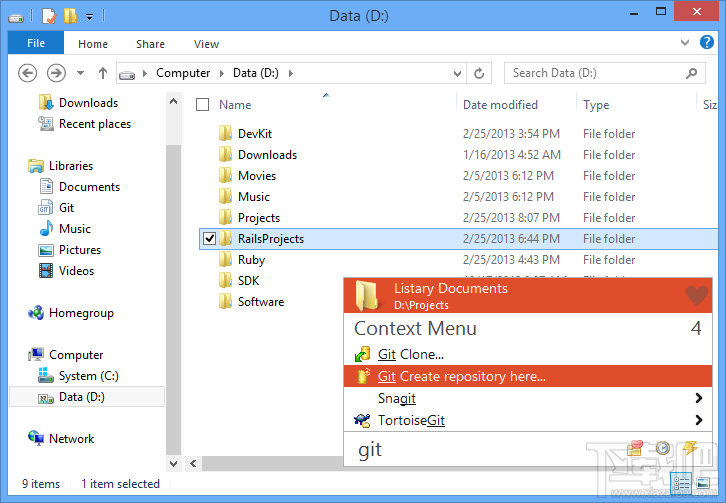Screen dimensions: 726x503
Task: Toggle the select-all checkbox beside Name
Action: [x=202, y=105]
